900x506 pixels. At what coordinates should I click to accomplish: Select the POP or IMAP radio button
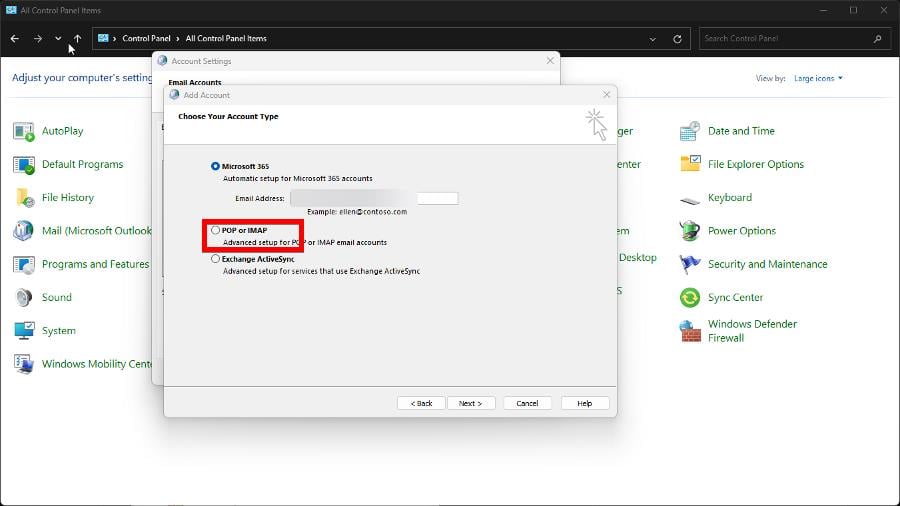[x=215, y=230]
